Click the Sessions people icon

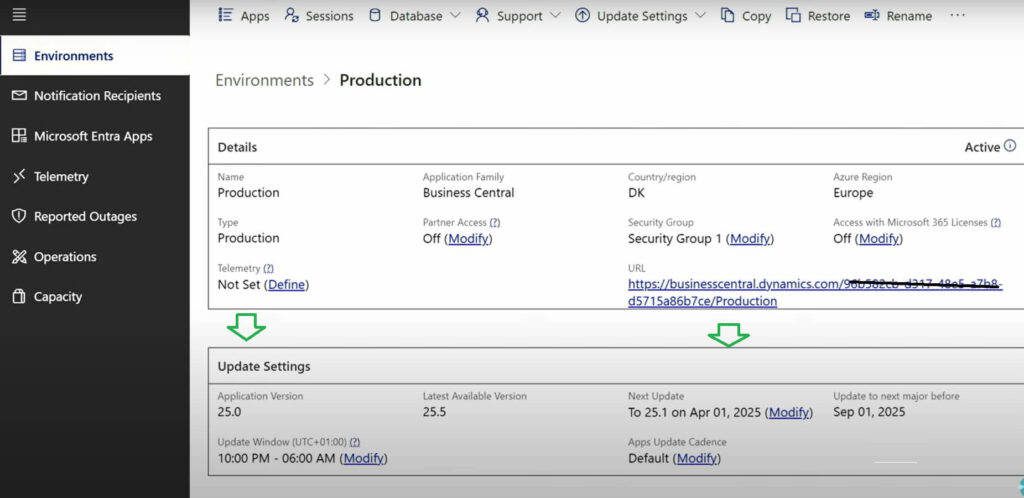coord(292,16)
